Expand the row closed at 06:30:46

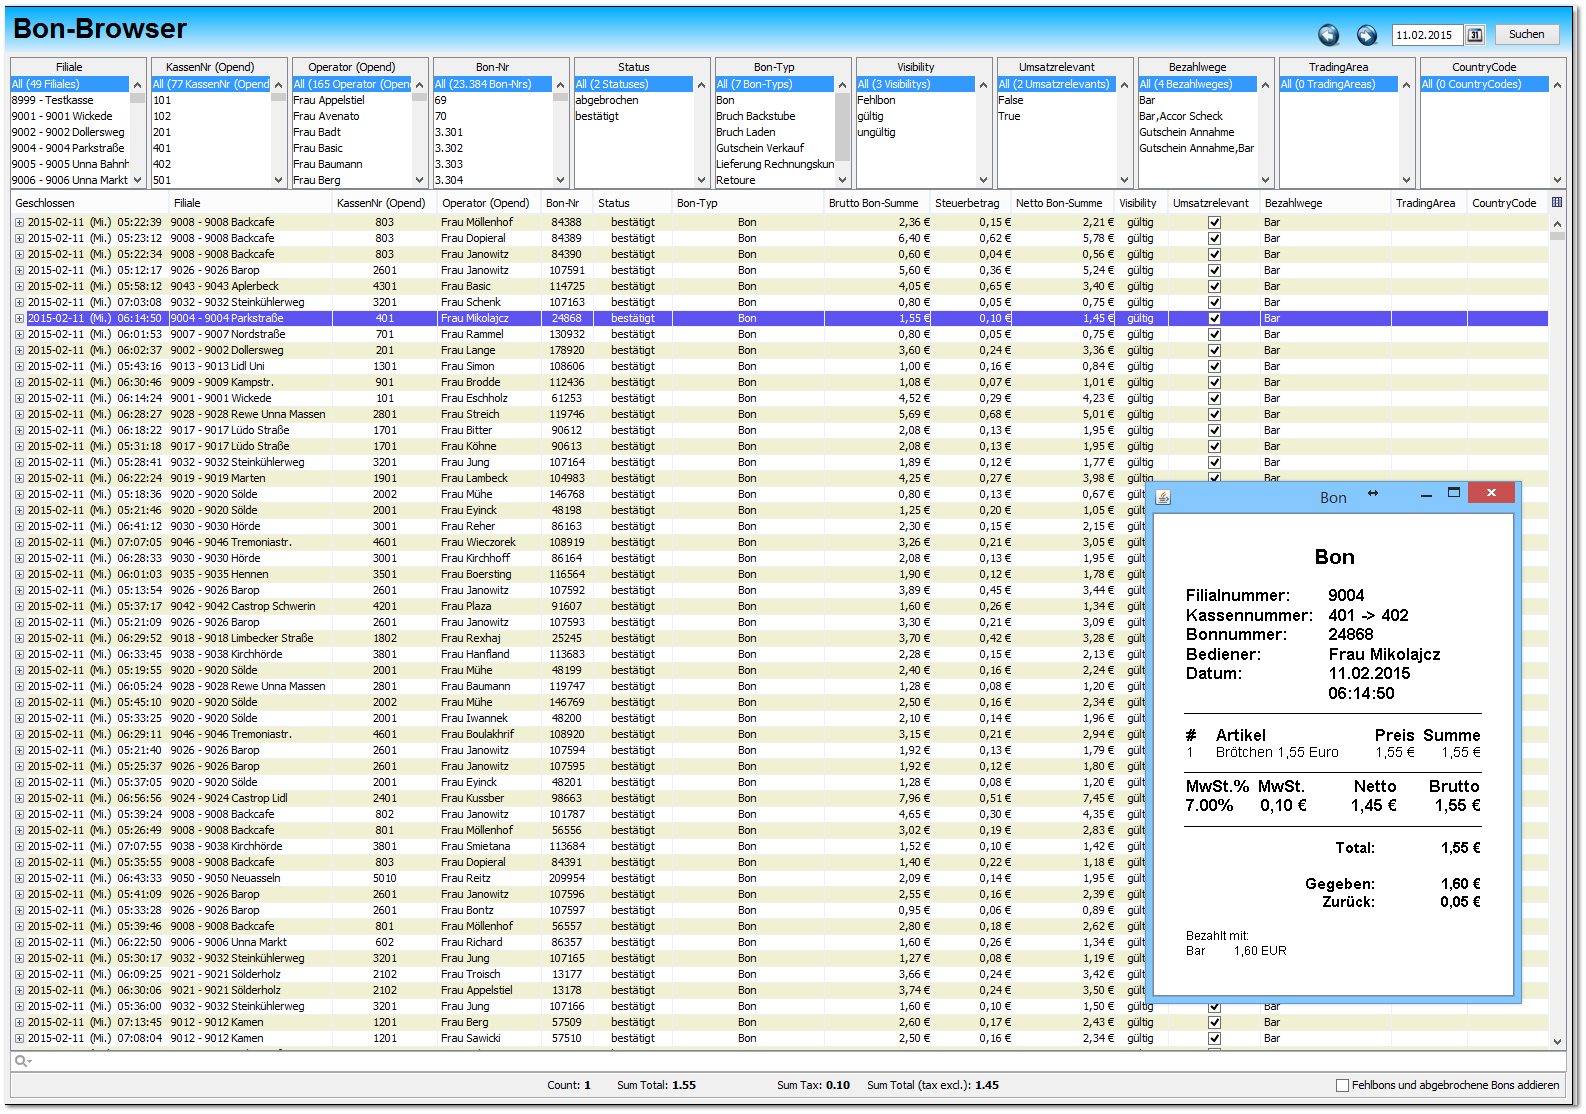(x=19, y=382)
